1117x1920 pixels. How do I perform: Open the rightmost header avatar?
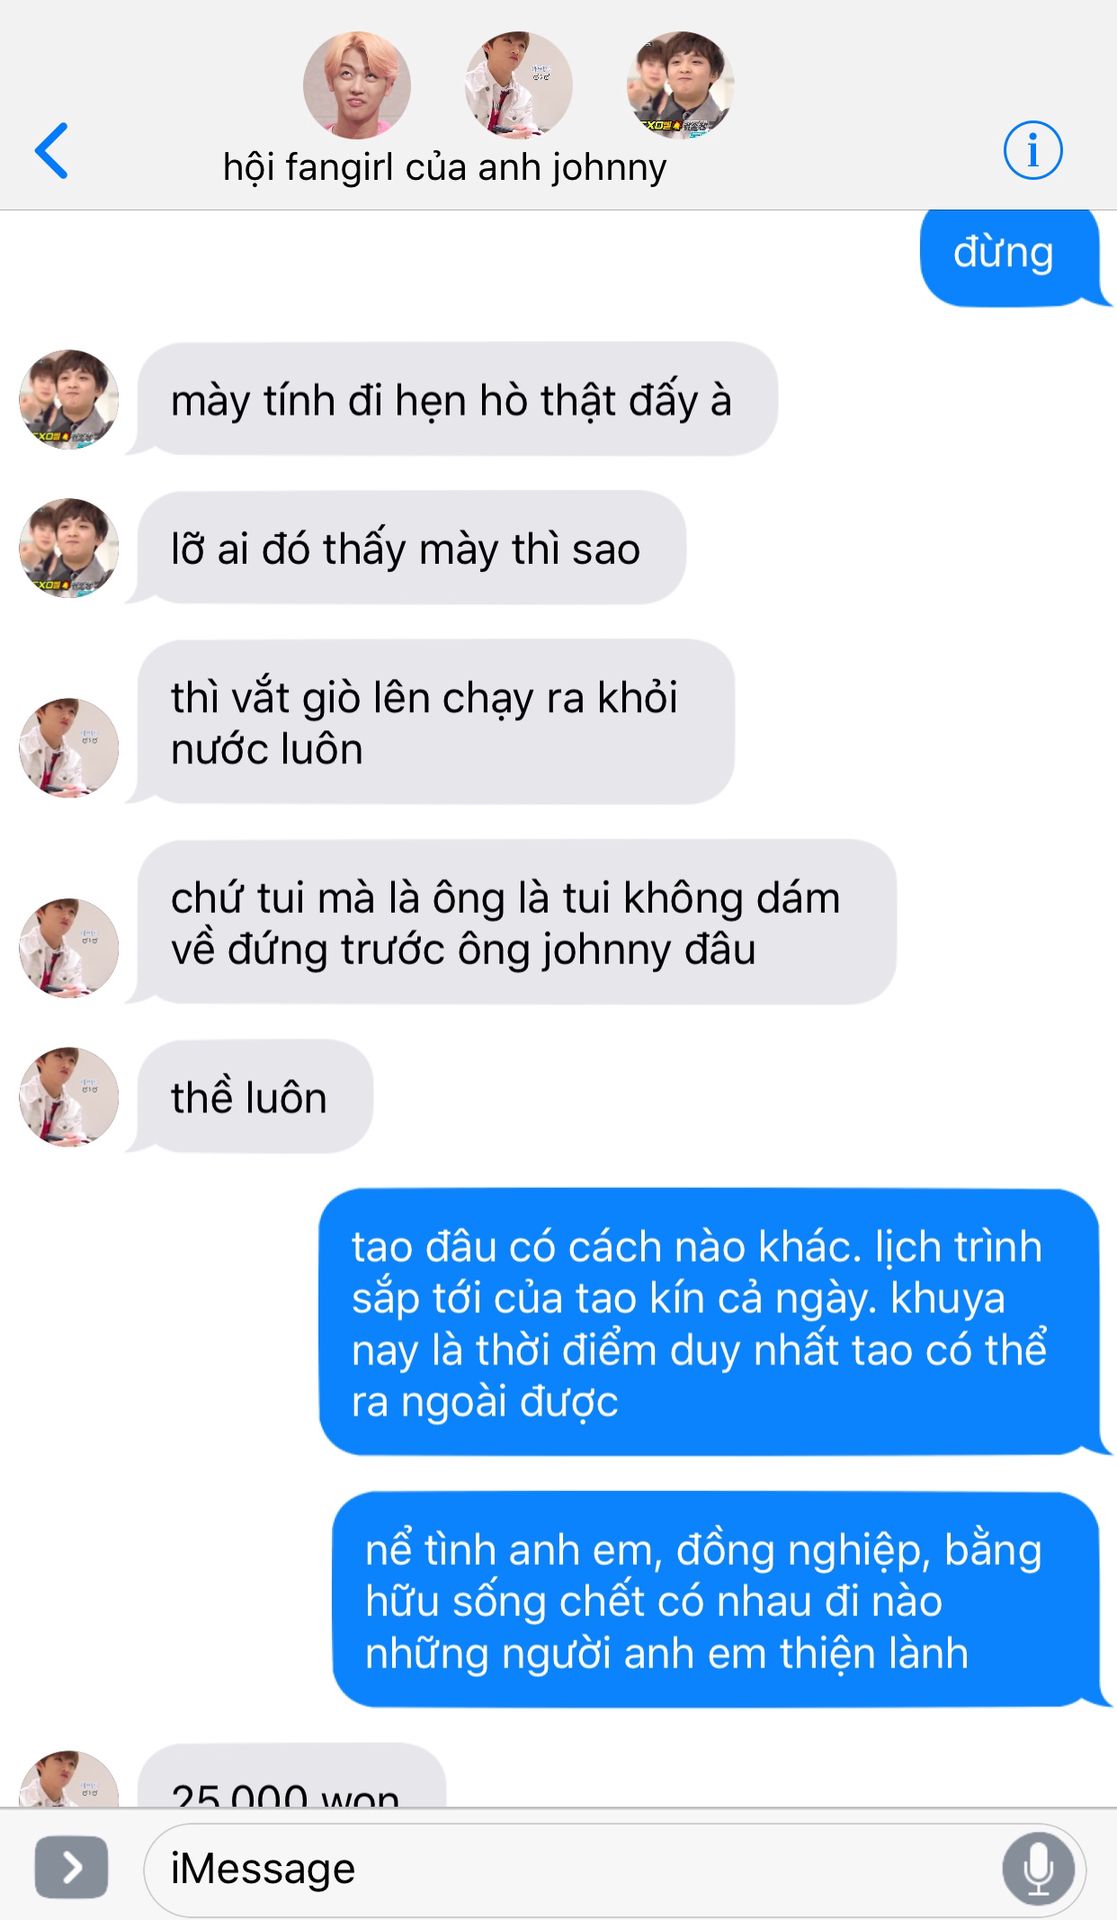coord(680,85)
